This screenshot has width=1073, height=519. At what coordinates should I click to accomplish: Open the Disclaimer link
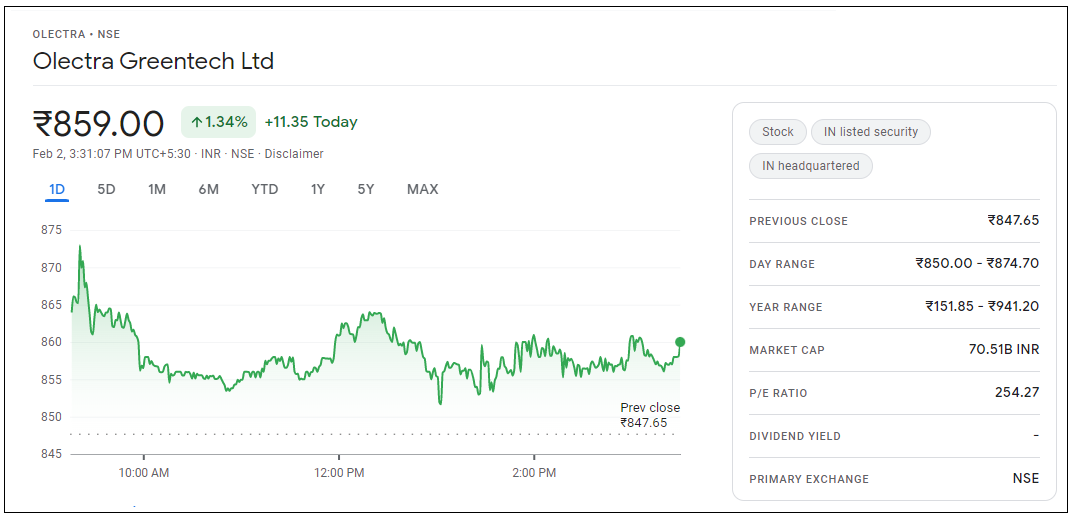(x=292, y=154)
